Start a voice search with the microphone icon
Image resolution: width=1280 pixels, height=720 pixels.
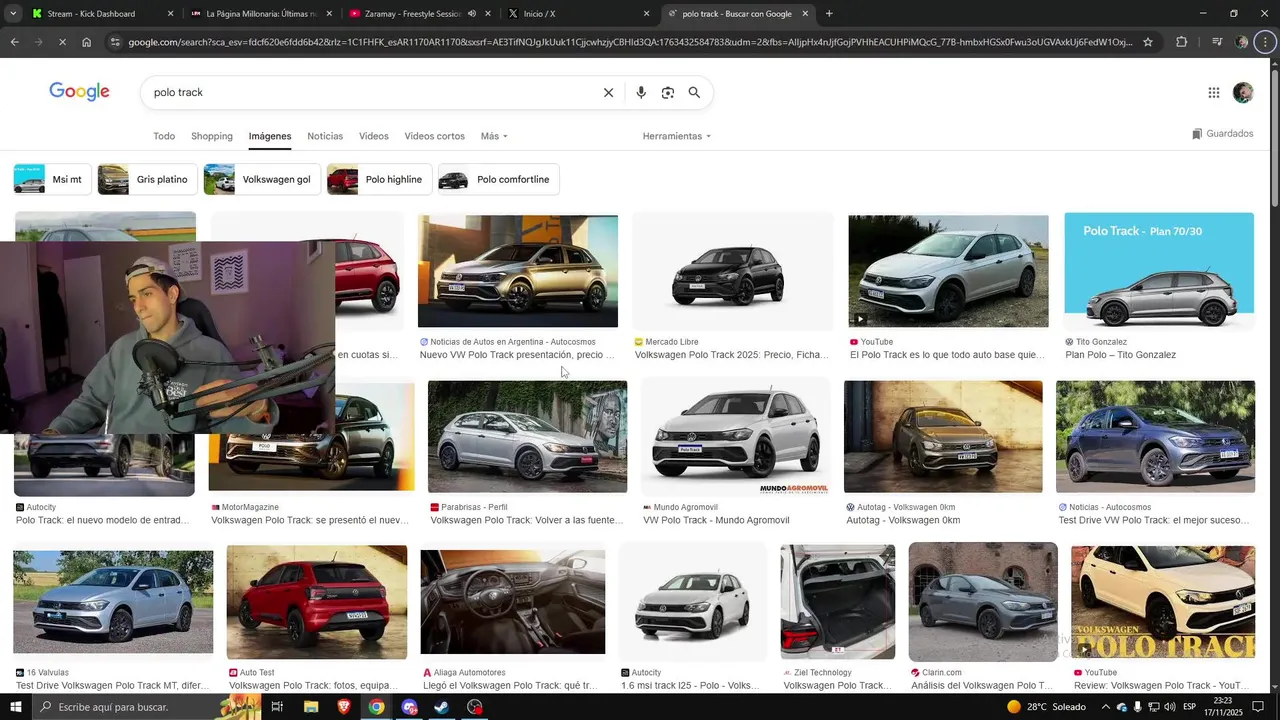[x=641, y=92]
